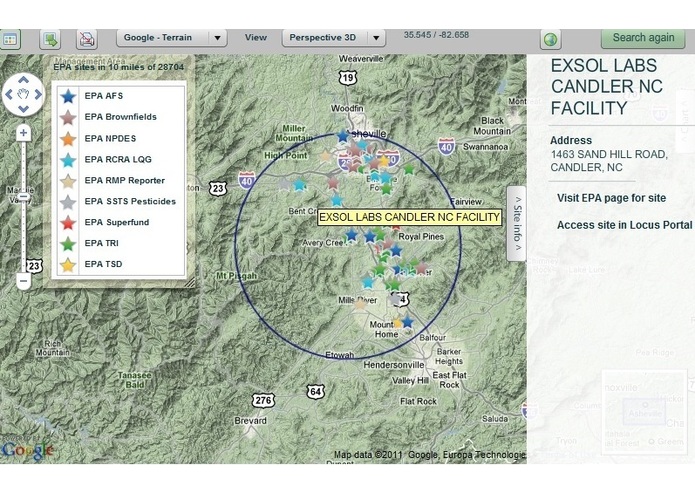The width and height of the screenshot is (695, 494).
Task: Click EPA Superfund legend star
Action: (68, 222)
